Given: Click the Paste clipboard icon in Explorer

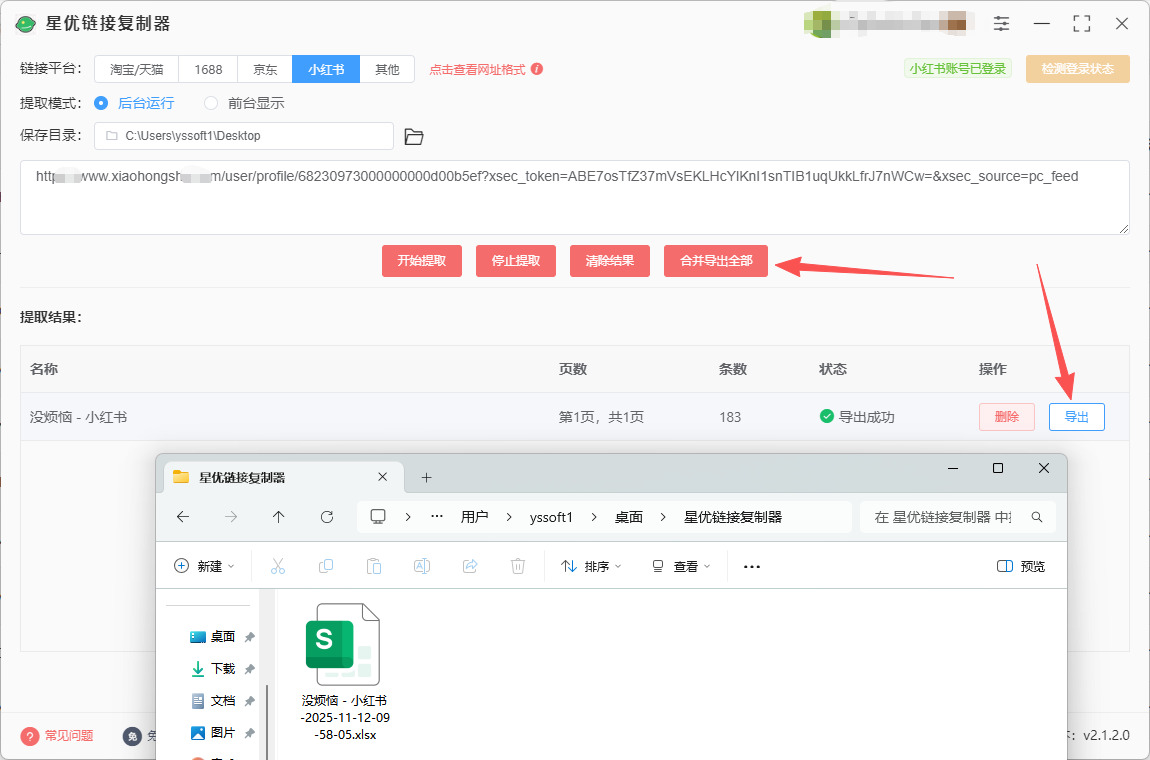Looking at the screenshot, I should (x=373, y=566).
